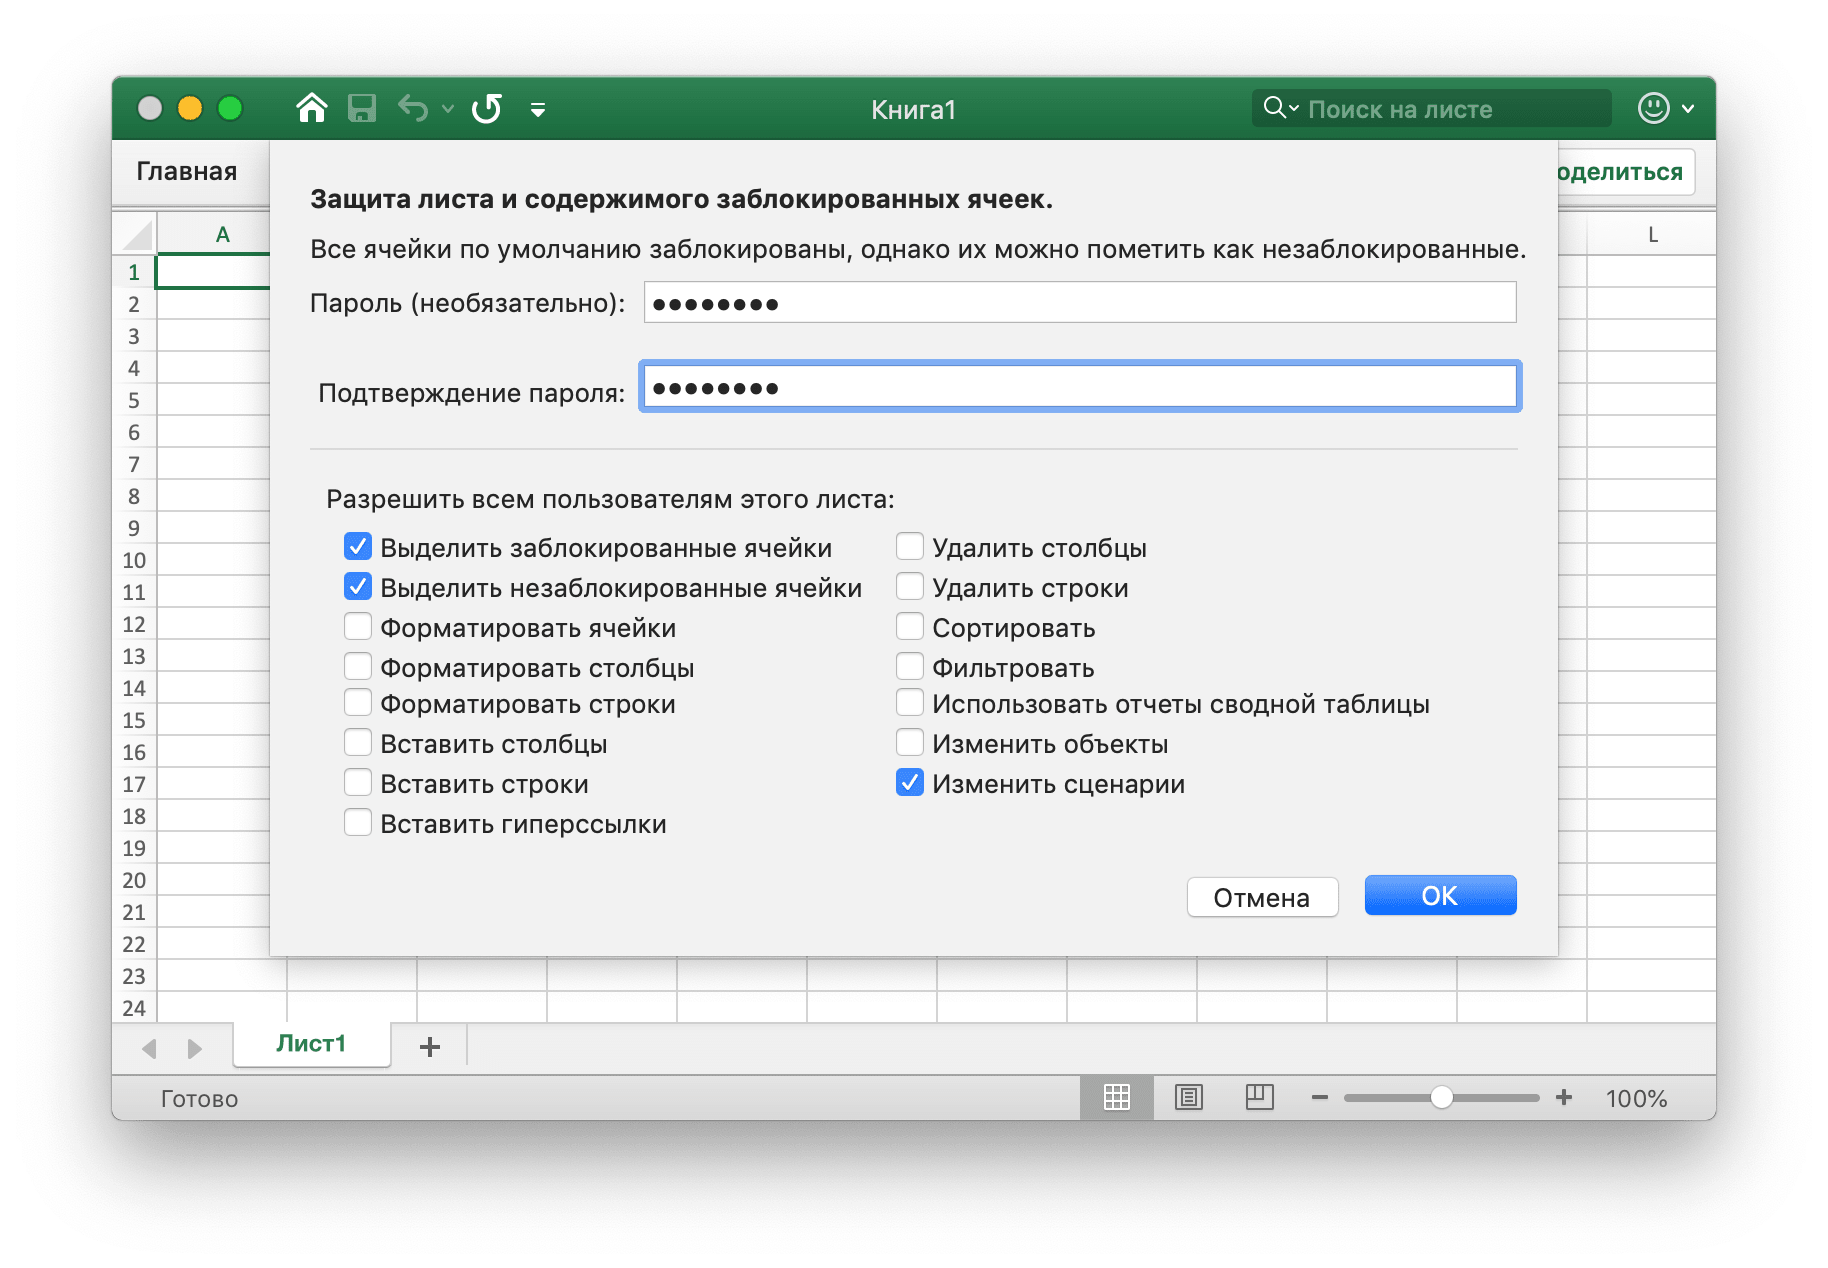
Task: Select column L header
Action: (x=1652, y=235)
